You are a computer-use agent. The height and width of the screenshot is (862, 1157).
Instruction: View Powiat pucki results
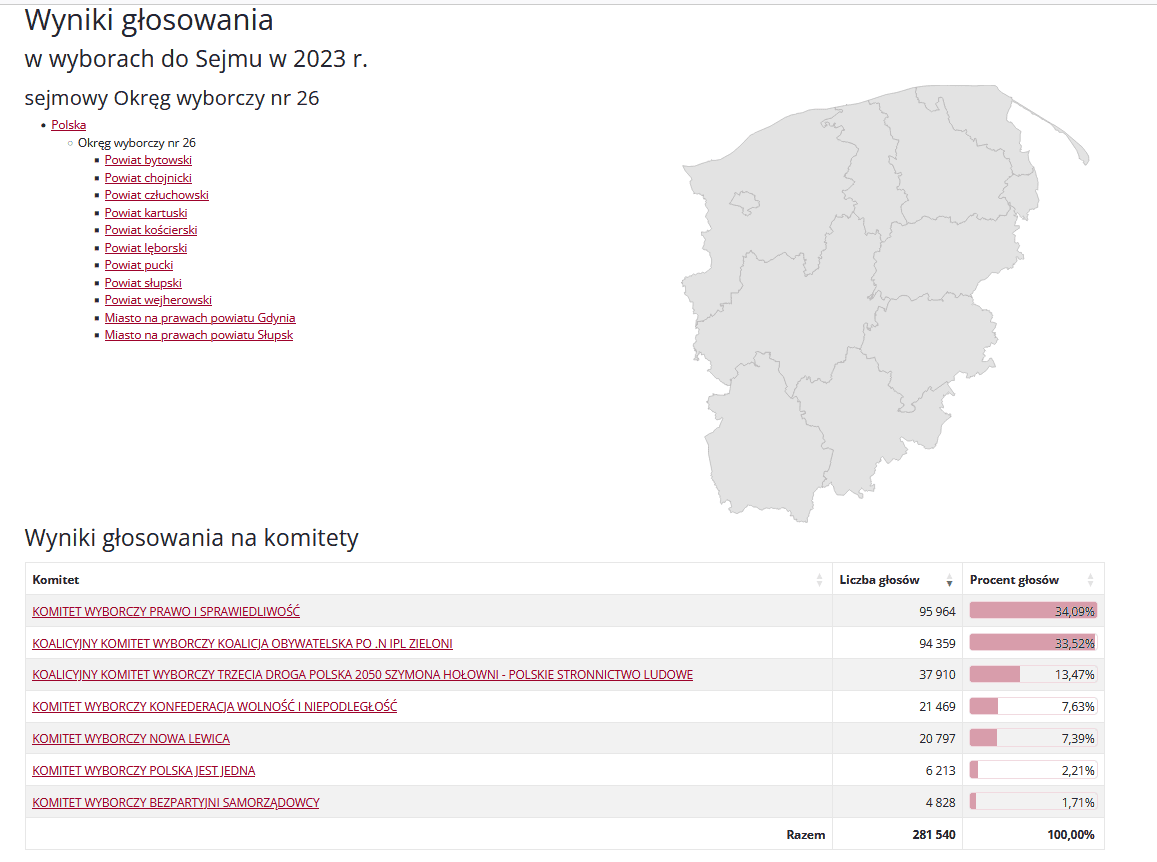139,265
